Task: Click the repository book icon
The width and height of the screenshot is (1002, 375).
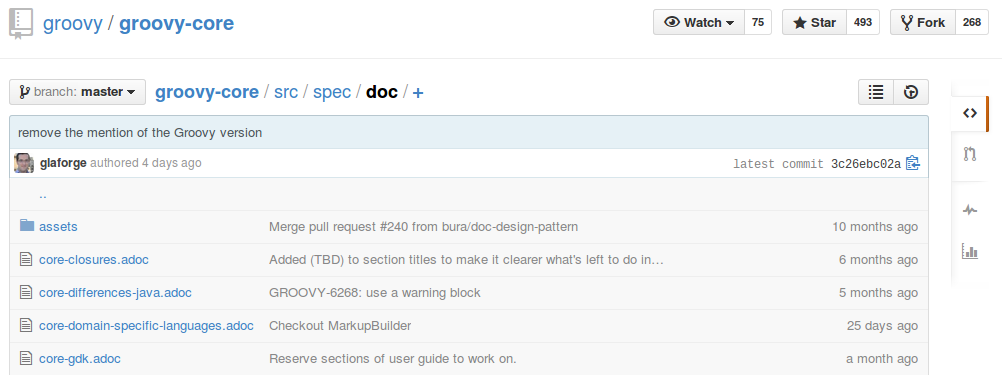Action: tap(20, 24)
